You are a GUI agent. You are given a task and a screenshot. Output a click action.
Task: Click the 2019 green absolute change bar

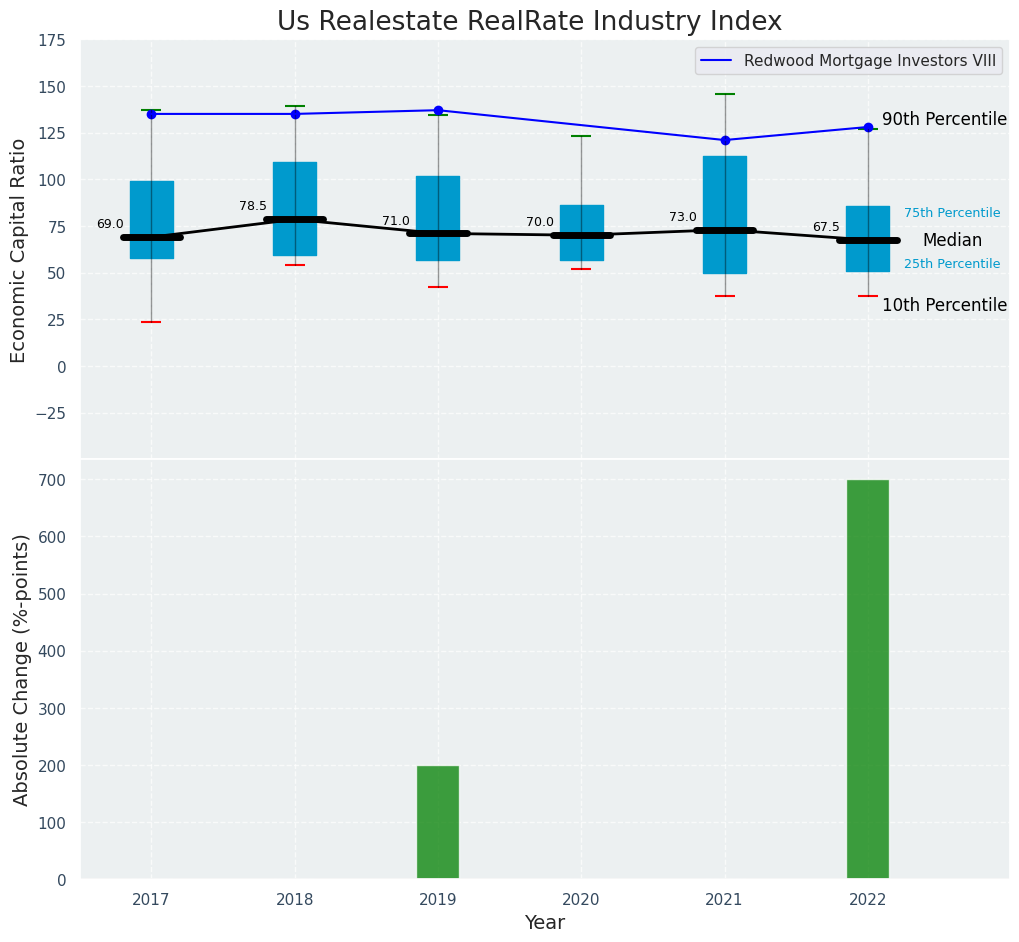tap(438, 822)
